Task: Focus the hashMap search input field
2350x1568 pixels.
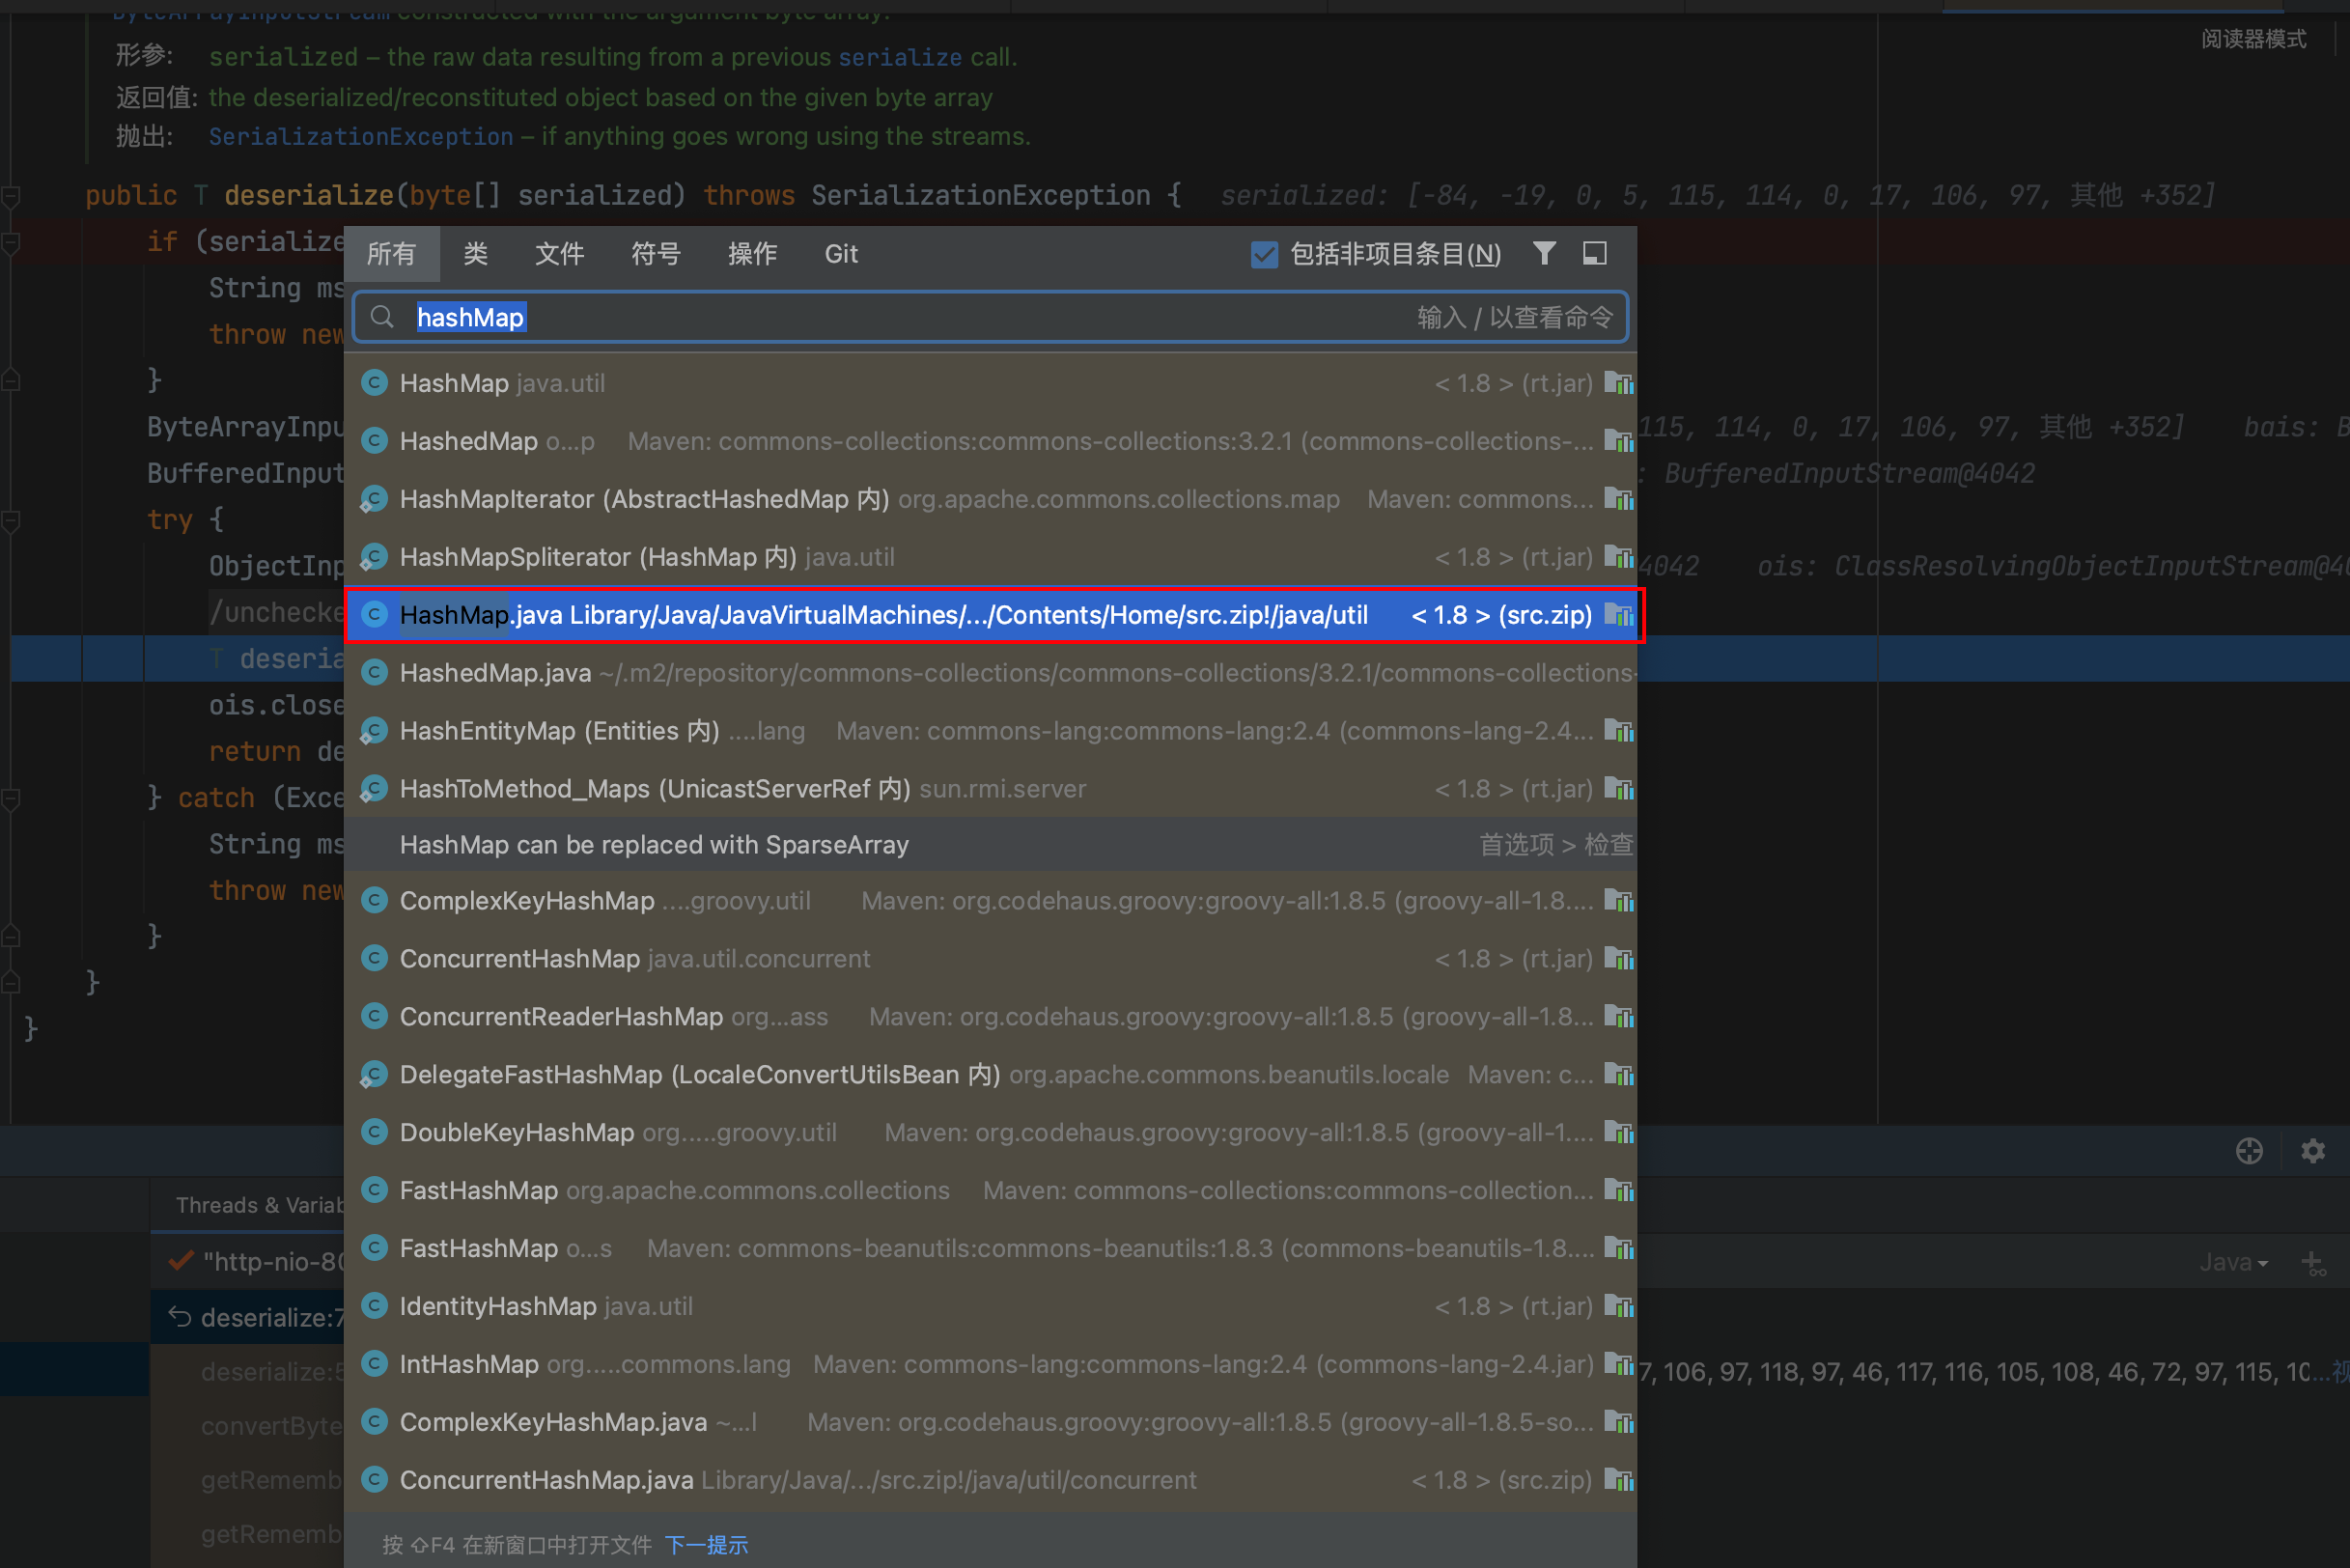Action: point(990,318)
